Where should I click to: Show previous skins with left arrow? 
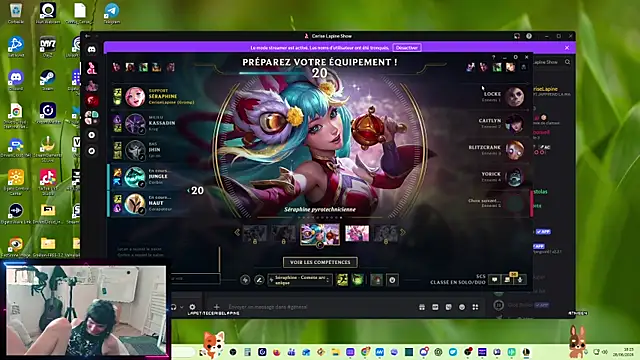pyautogui.click(x=237, y=233)
